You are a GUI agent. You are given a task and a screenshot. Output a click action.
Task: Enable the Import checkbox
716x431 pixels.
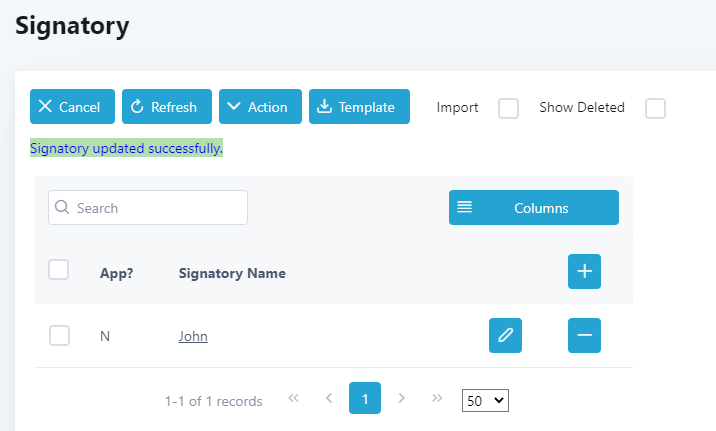pyautogui.click(x=508, y=108)
